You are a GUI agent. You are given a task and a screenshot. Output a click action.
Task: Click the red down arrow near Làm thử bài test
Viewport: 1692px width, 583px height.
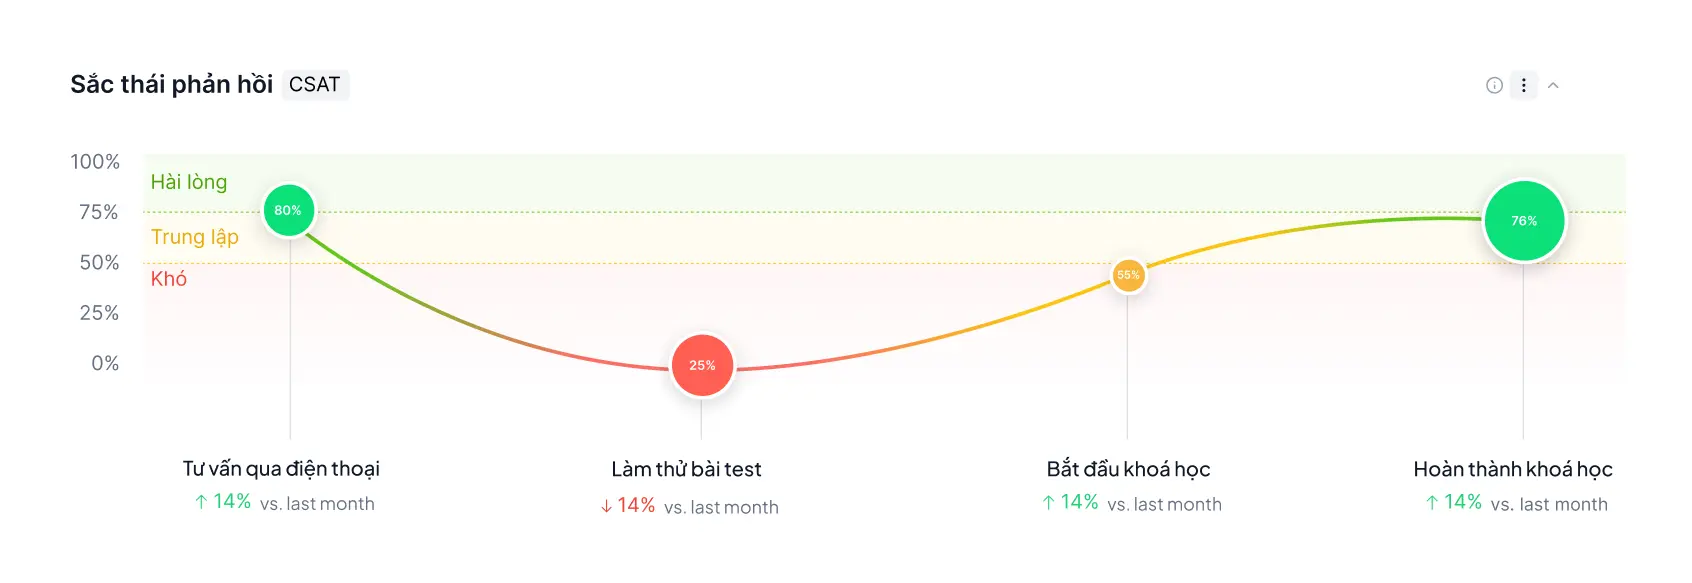click(604, 506)
